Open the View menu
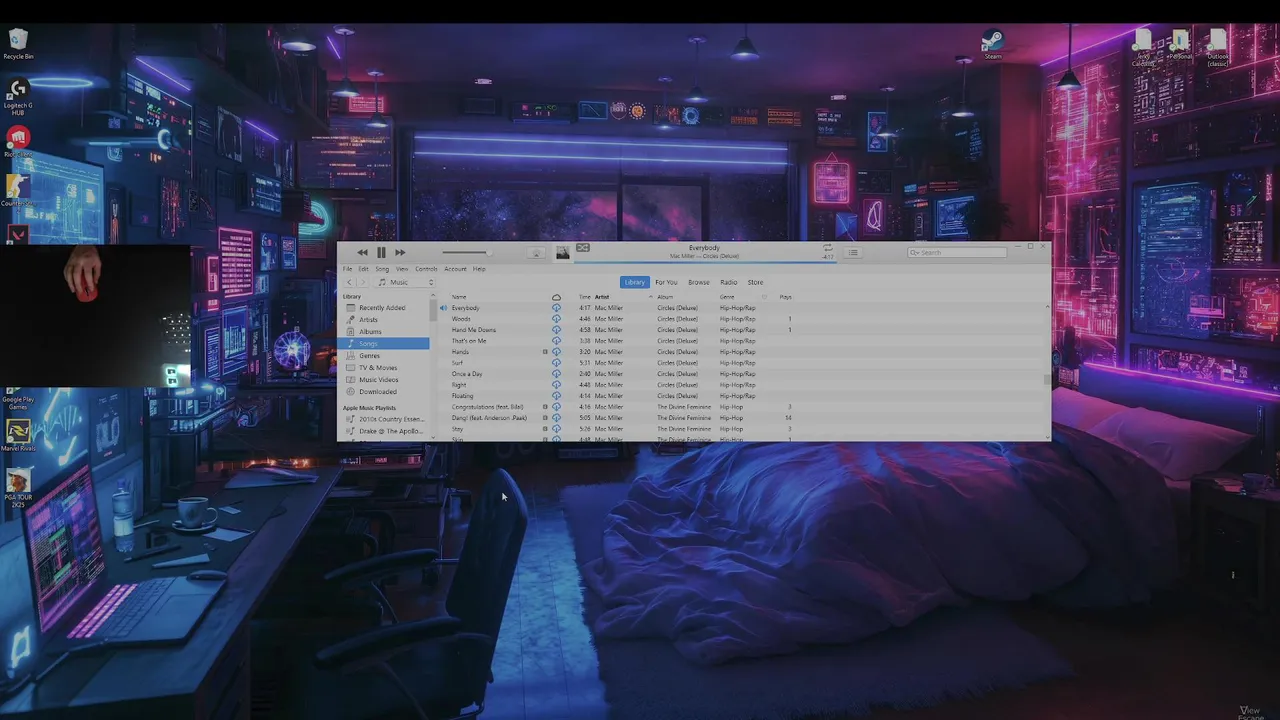Screen dimensions: 1280x720 point(402,269)
